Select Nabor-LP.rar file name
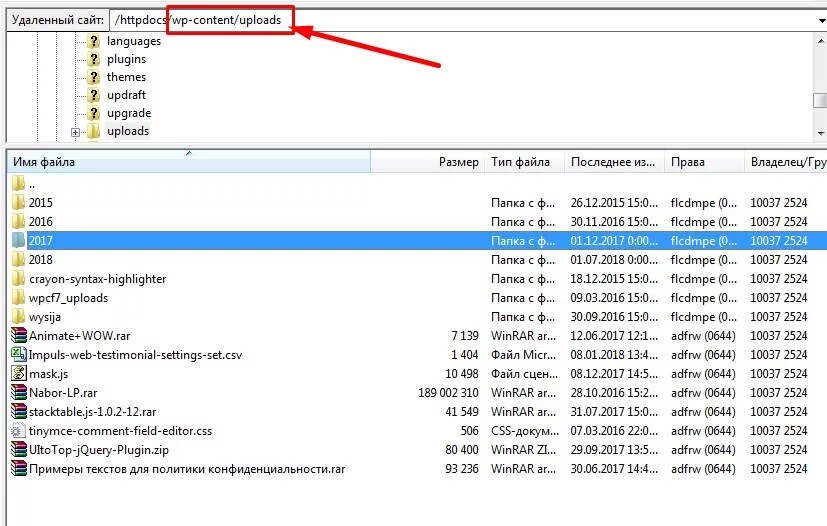 click(63, 393)
